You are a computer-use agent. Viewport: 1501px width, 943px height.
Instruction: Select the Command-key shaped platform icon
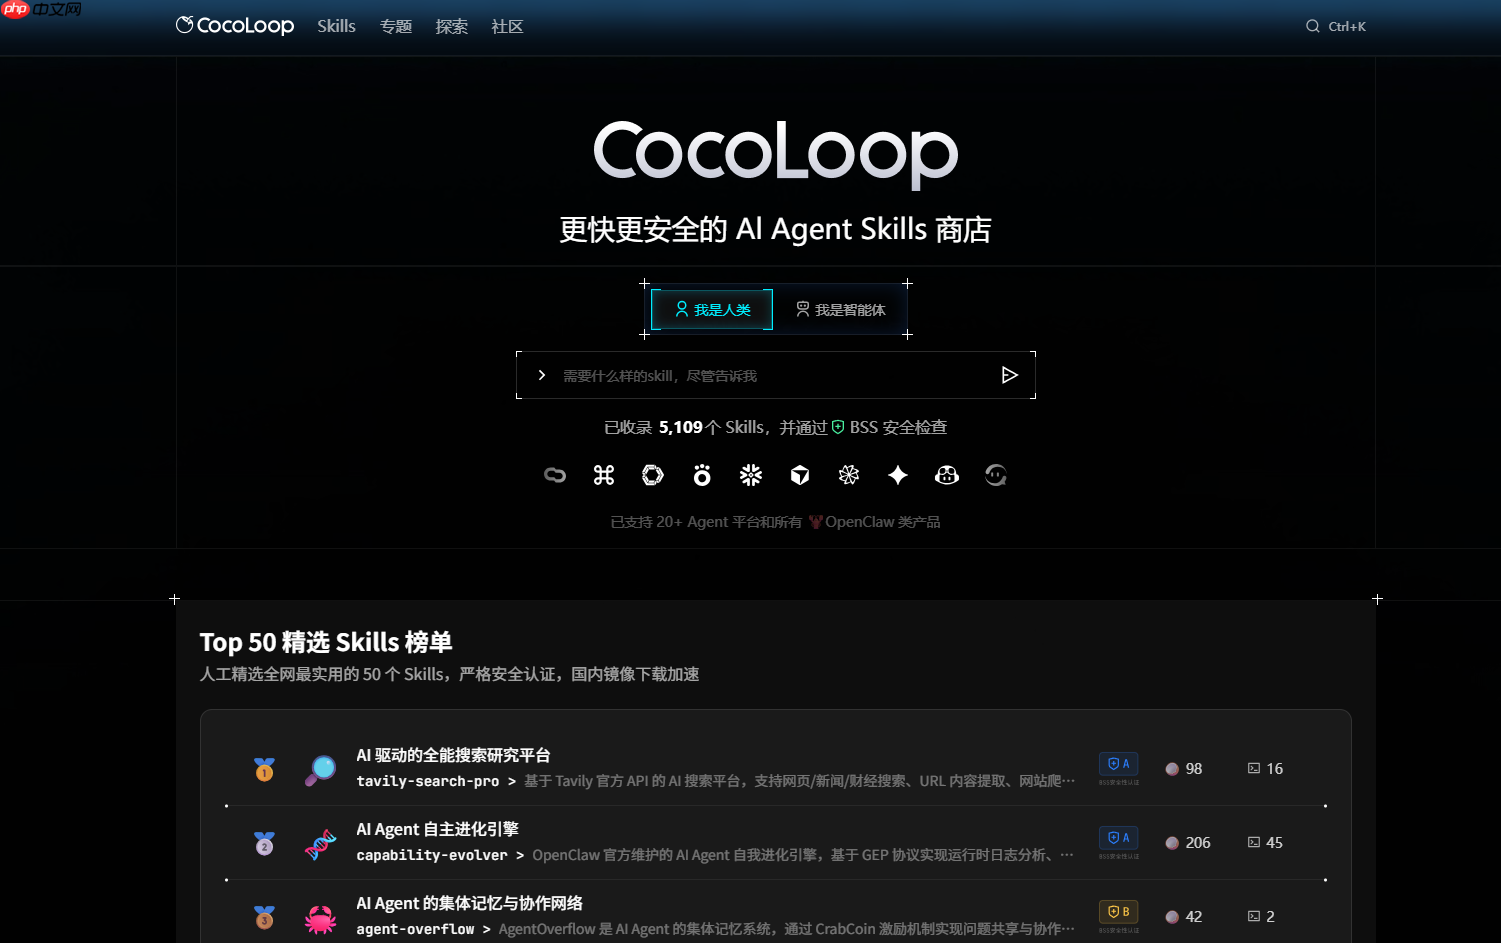coord(603,475)
